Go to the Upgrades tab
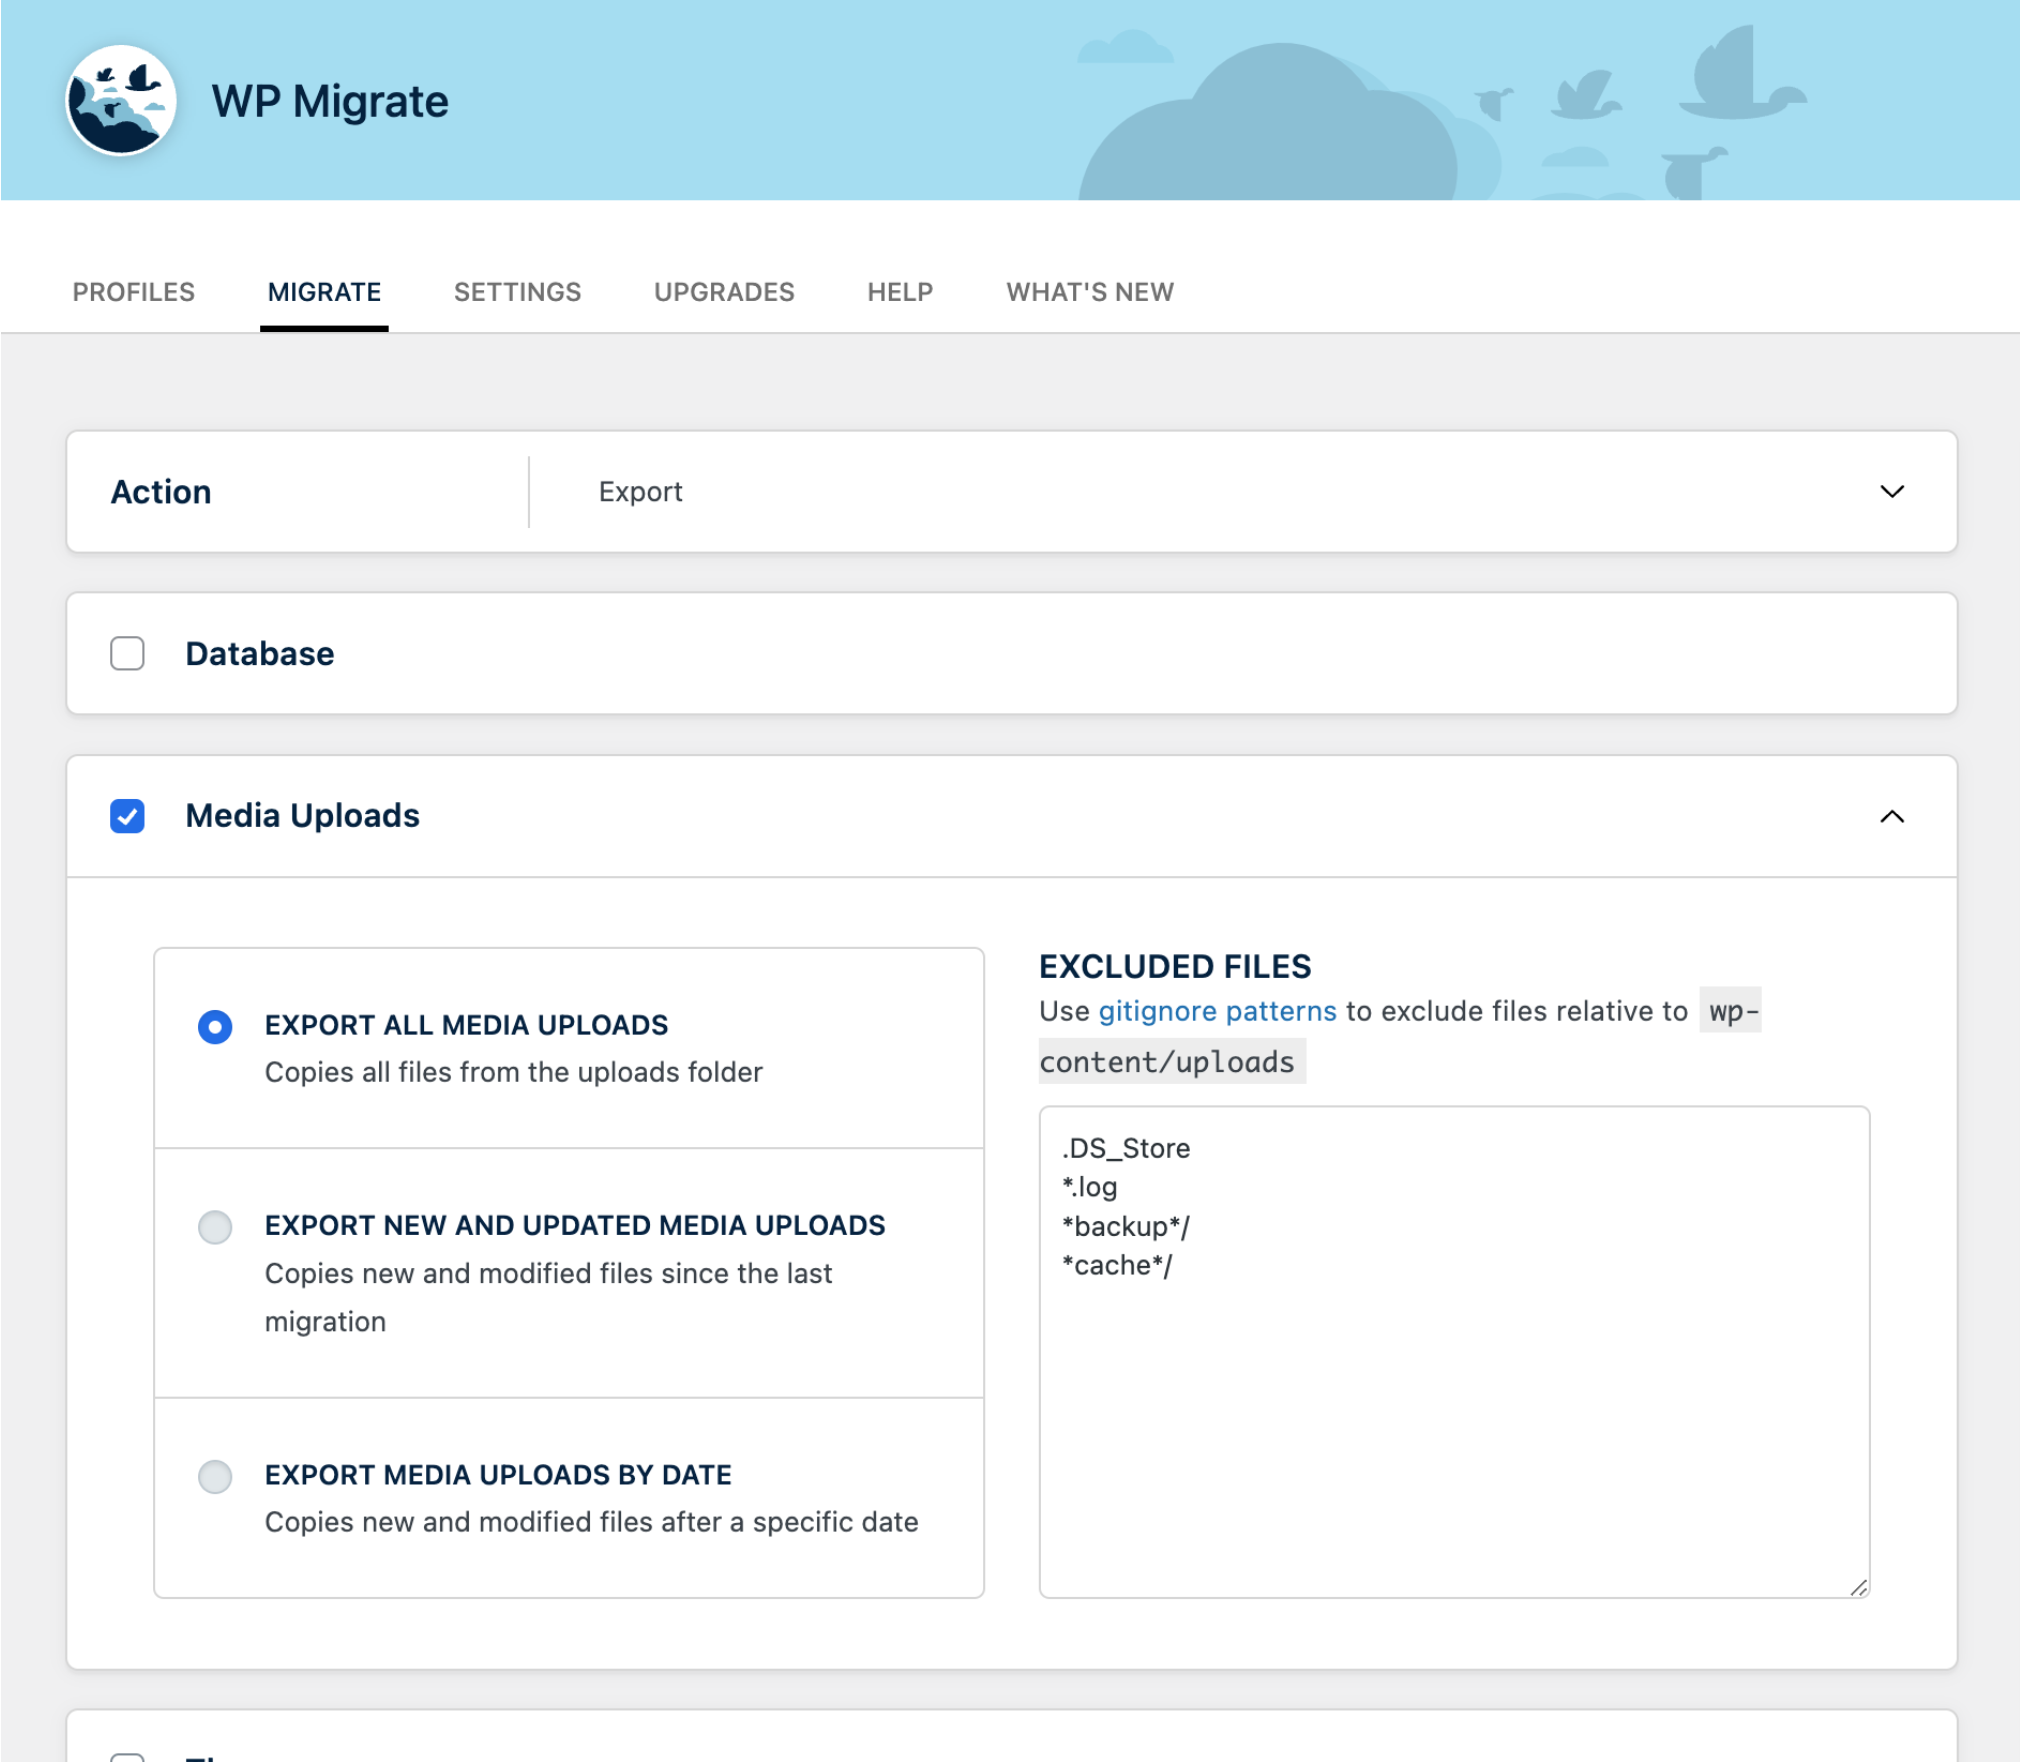The width and height of the screenshot is (2020, 1762). click(x=724, y=292)
